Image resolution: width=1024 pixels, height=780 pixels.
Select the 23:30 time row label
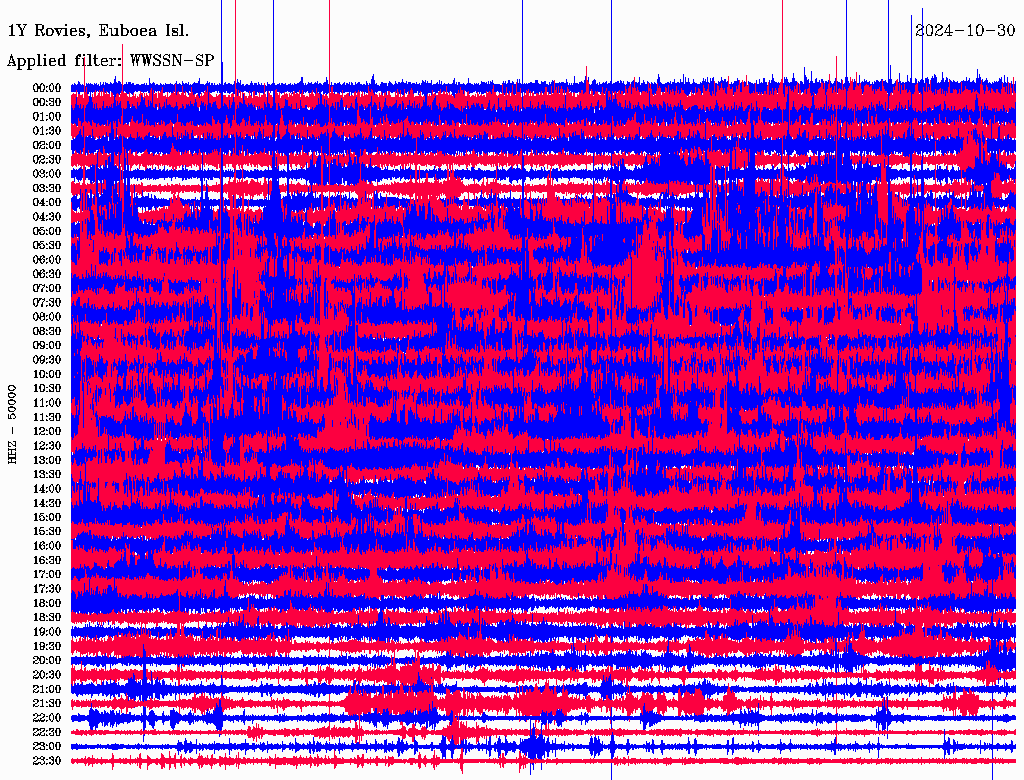47,760
